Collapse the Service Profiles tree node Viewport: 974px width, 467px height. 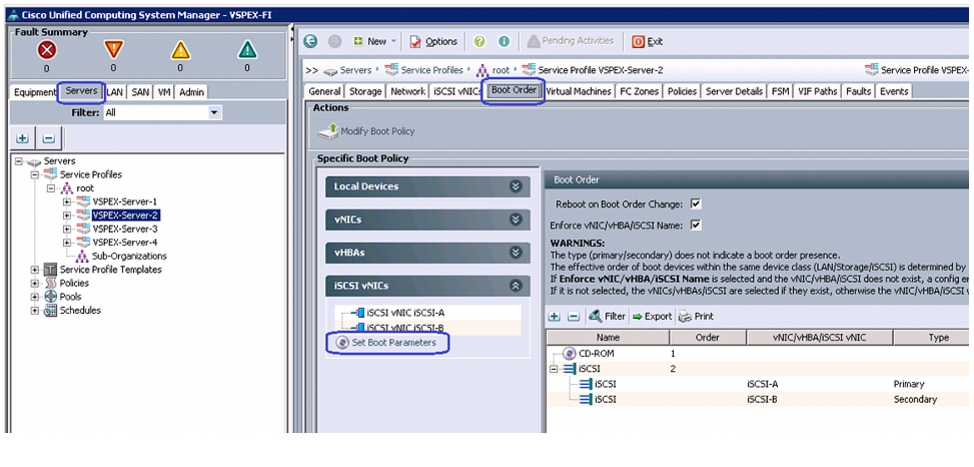[35, 175]
